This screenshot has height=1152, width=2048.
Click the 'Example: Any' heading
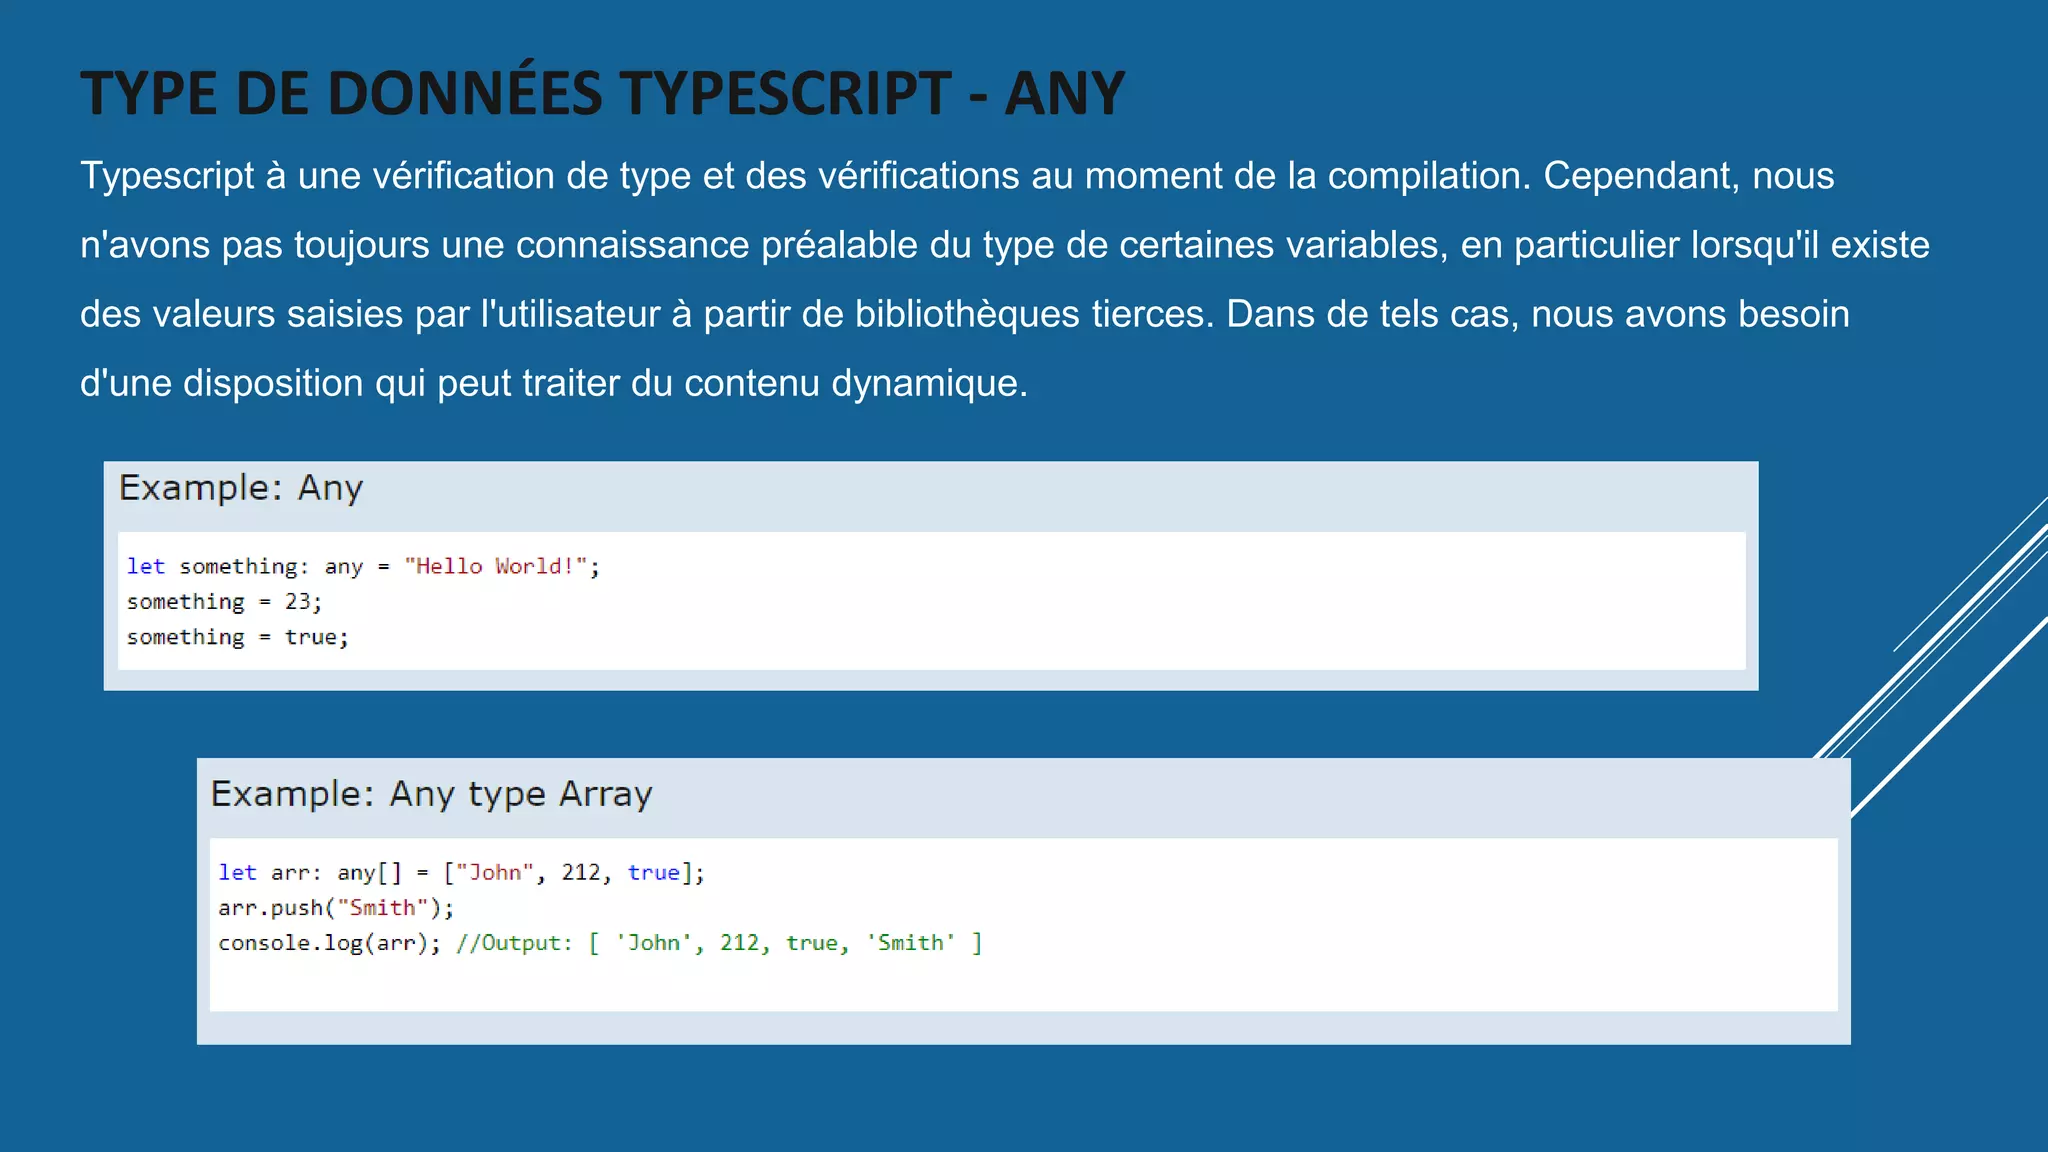[241, 488]
